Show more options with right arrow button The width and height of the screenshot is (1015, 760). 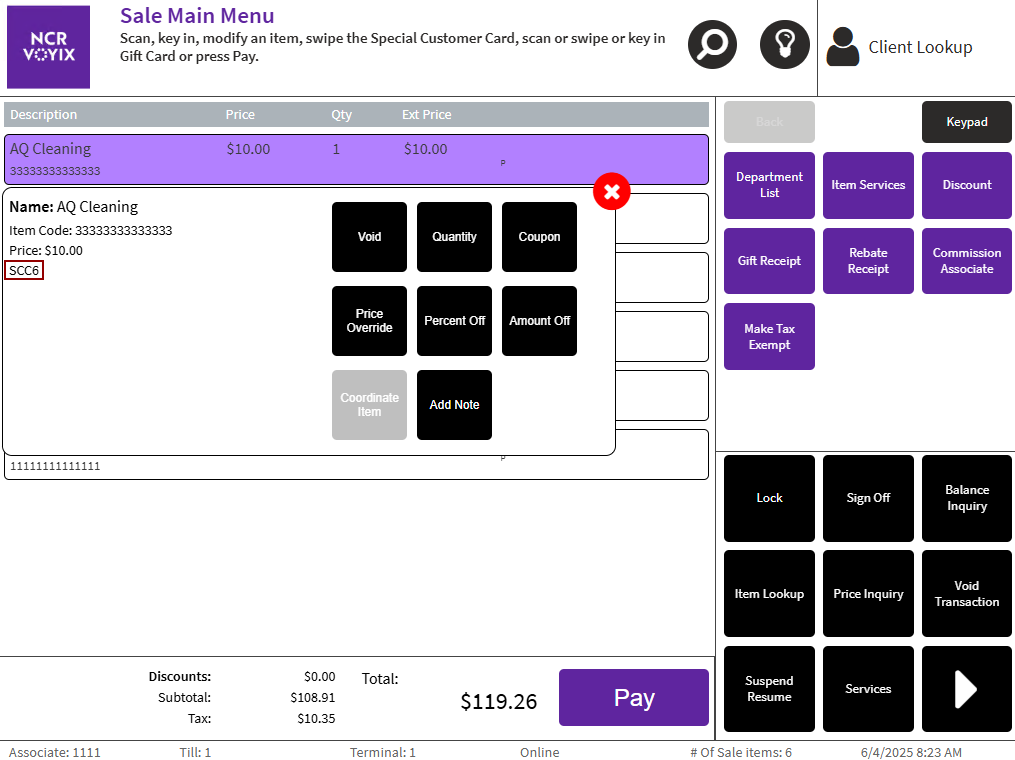(x=967, y=689)
